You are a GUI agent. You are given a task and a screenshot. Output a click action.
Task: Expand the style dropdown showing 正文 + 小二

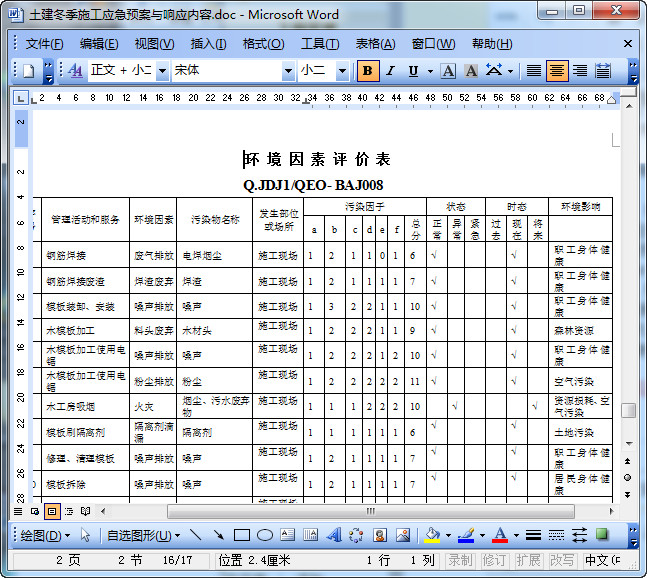[x=163, y=71]
